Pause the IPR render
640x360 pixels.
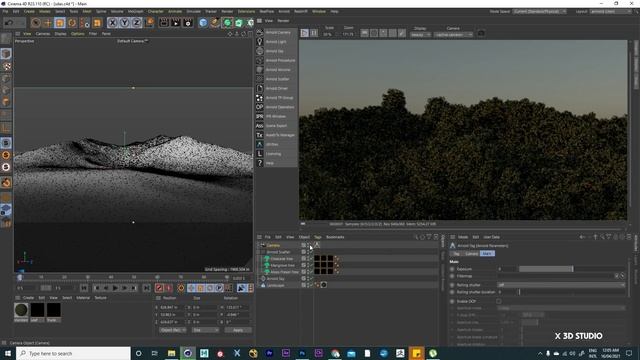click(314, 33)
